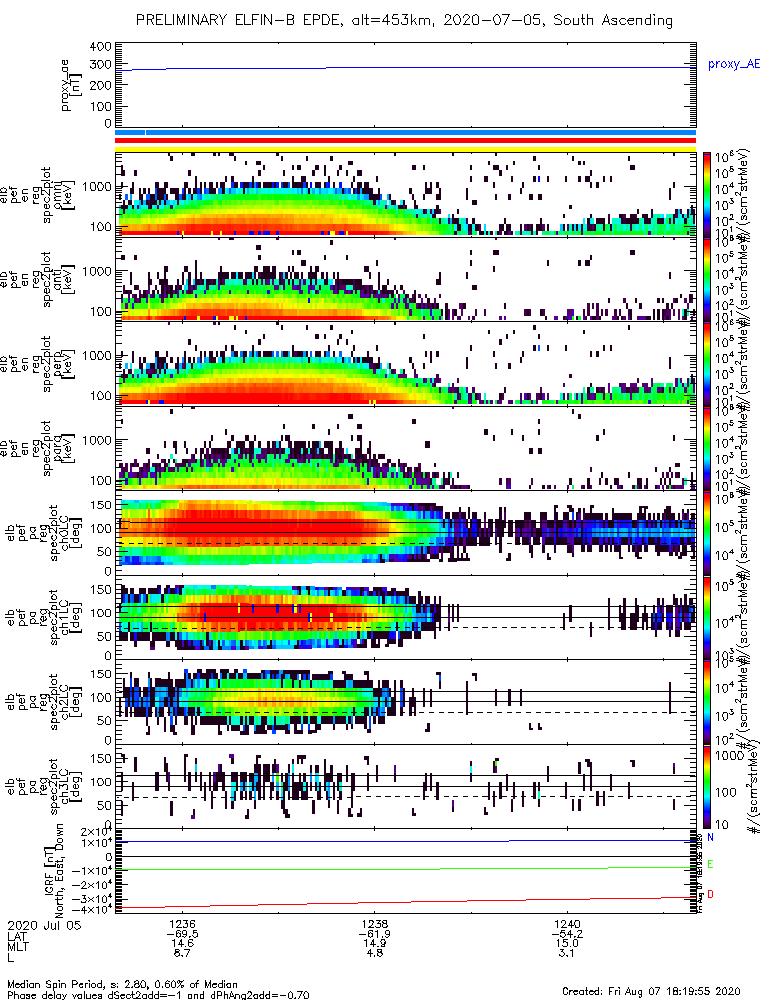The height and width of the screenshot is (1000, 775).
Task: Click the L value 8.7
Action: pyautogui.click(x=182, y=953)
